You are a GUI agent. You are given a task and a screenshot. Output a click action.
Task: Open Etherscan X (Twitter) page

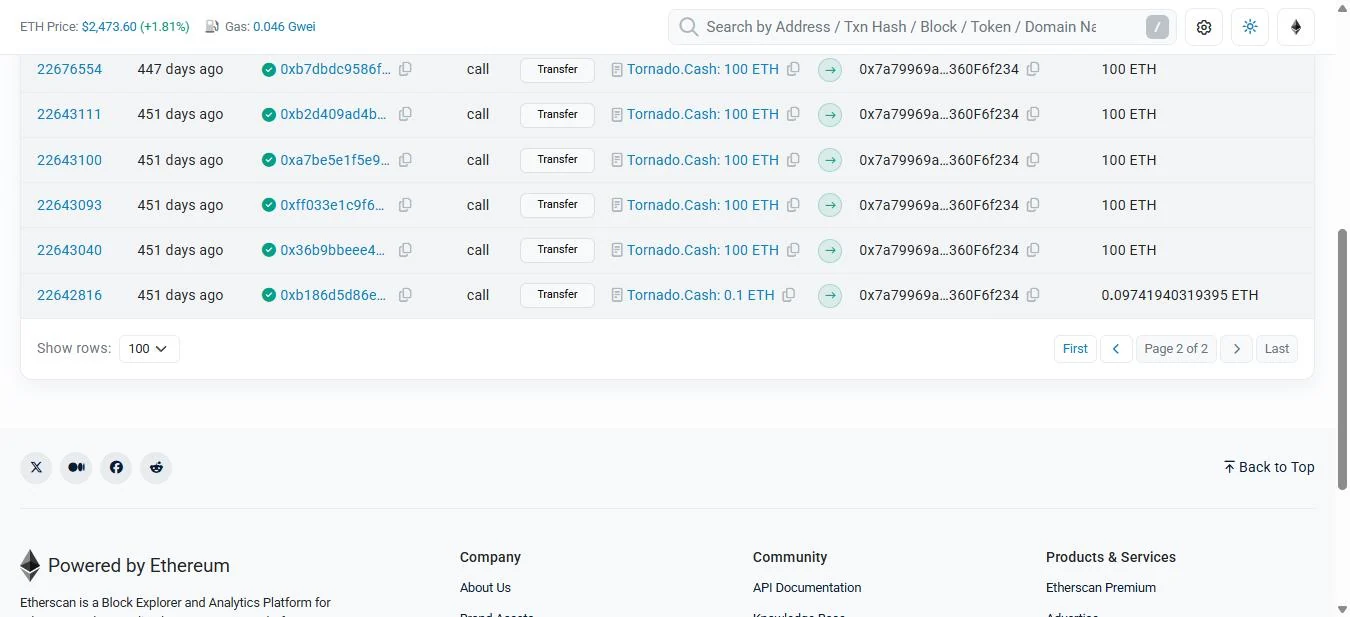point(36,467)
